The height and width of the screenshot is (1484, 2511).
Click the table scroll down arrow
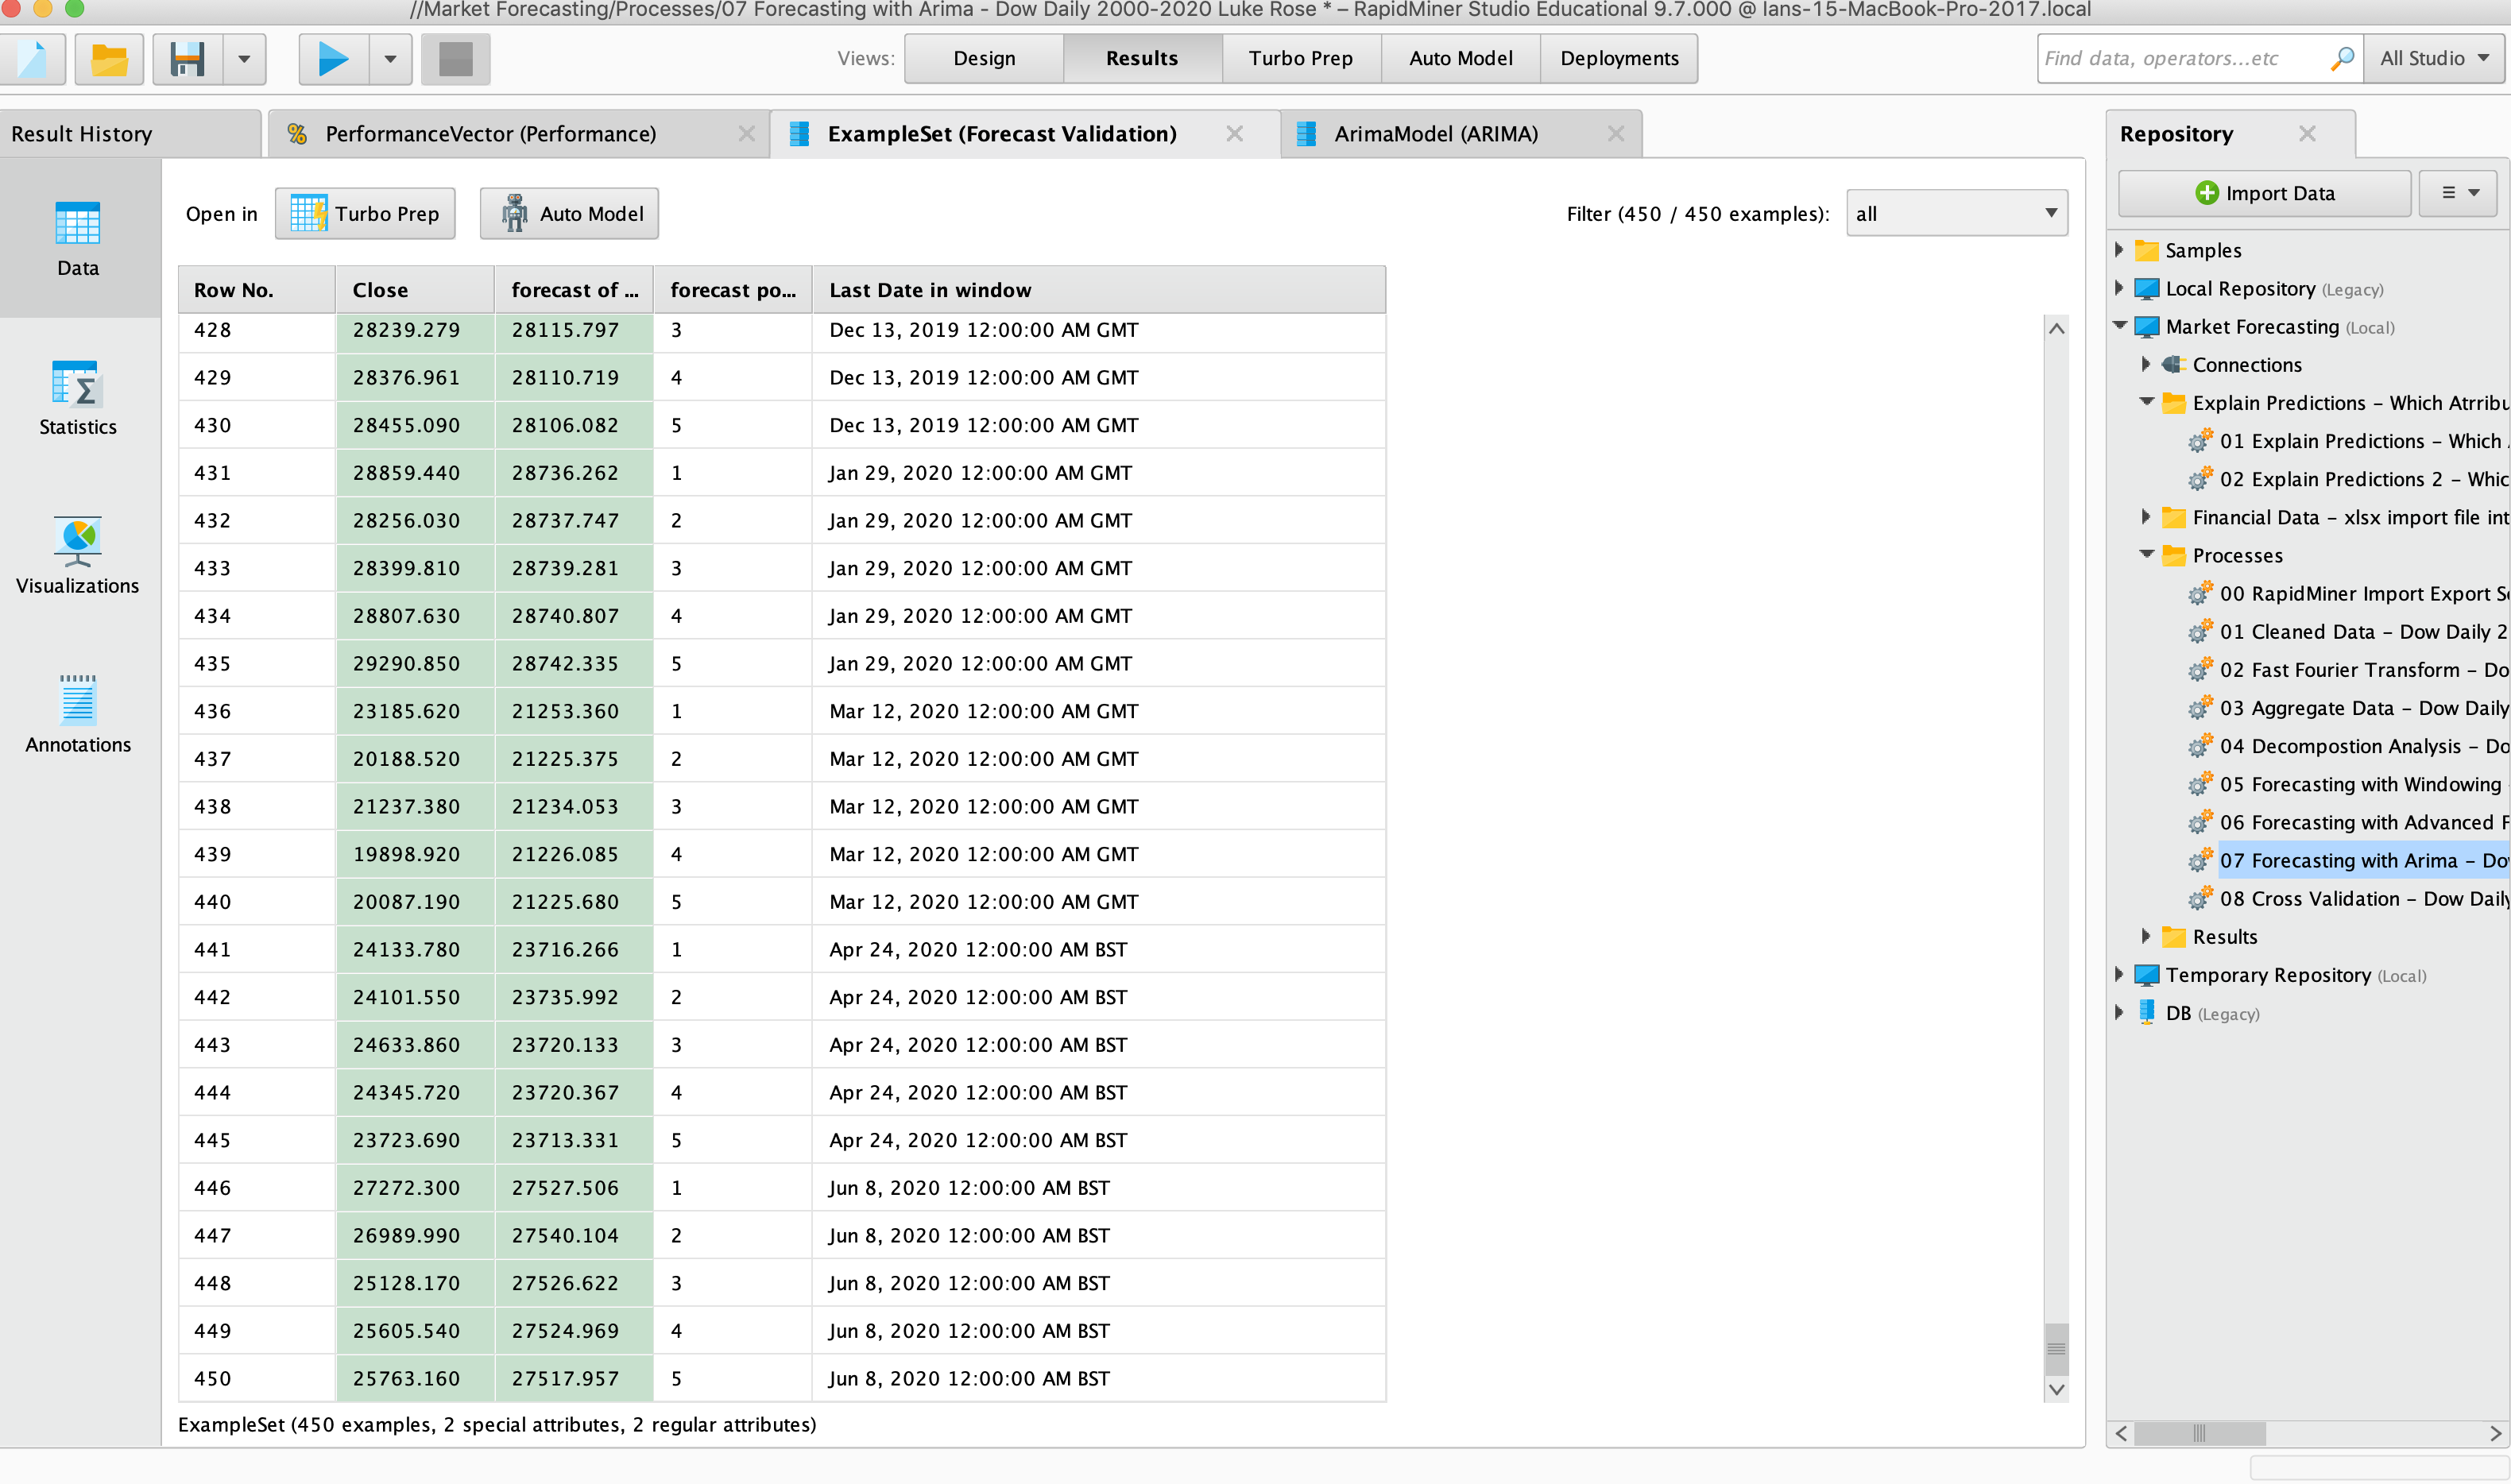click(x=2056, y=1389)
